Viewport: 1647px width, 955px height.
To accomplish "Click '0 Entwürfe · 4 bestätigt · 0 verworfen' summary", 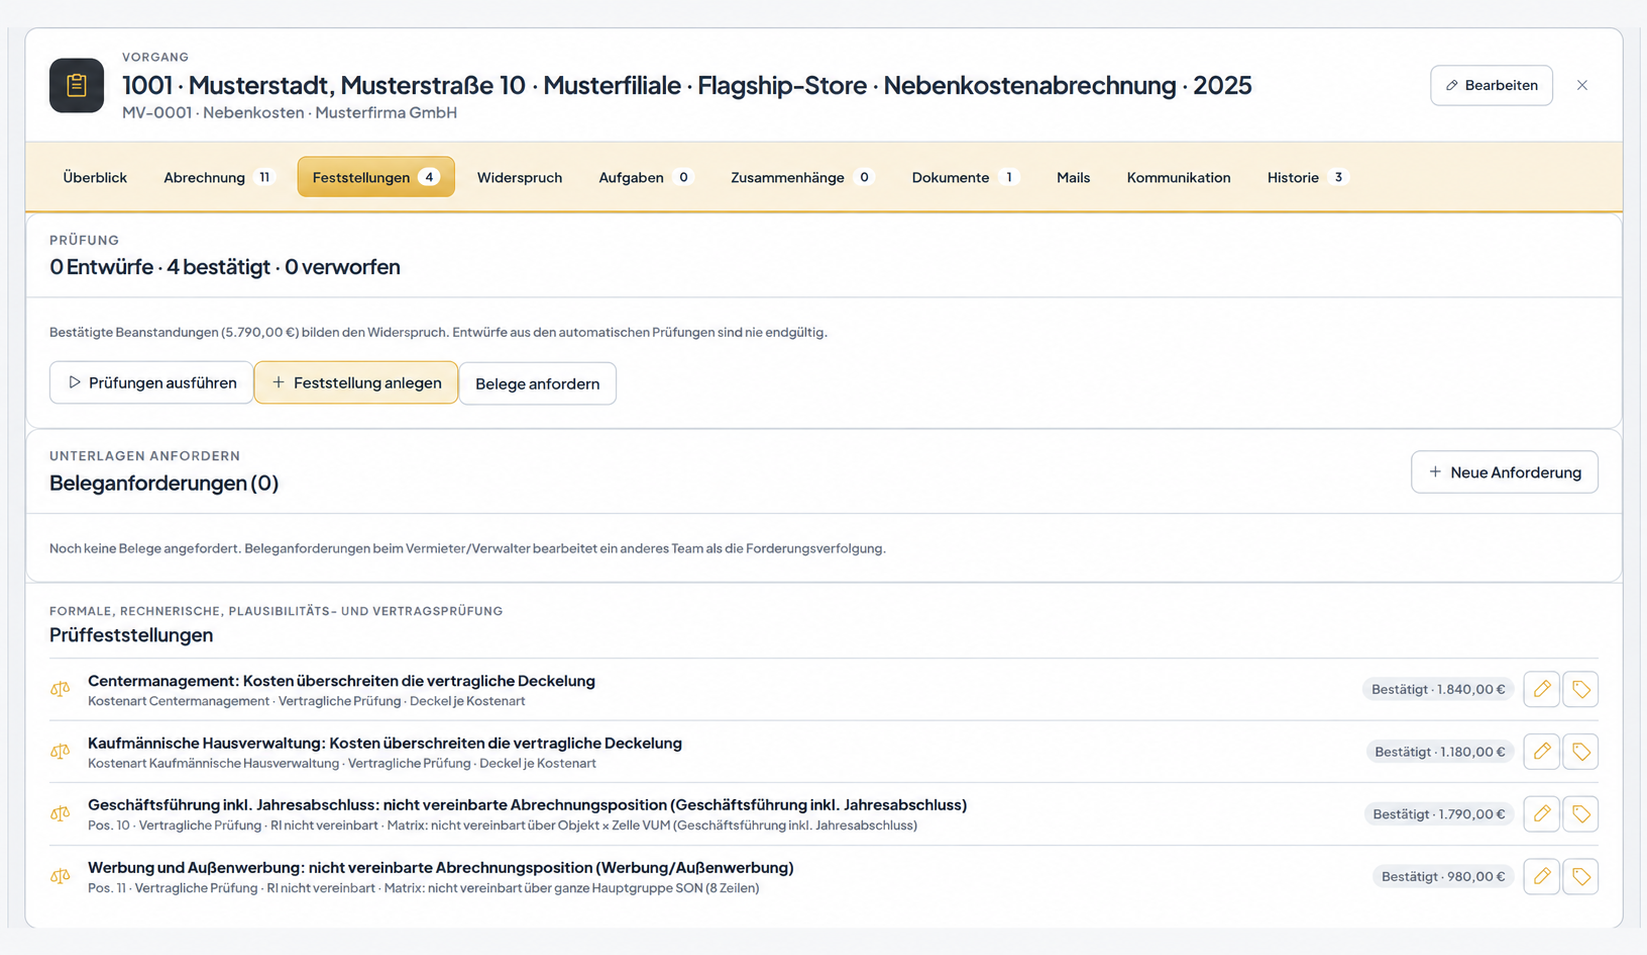I will (225, 267).
